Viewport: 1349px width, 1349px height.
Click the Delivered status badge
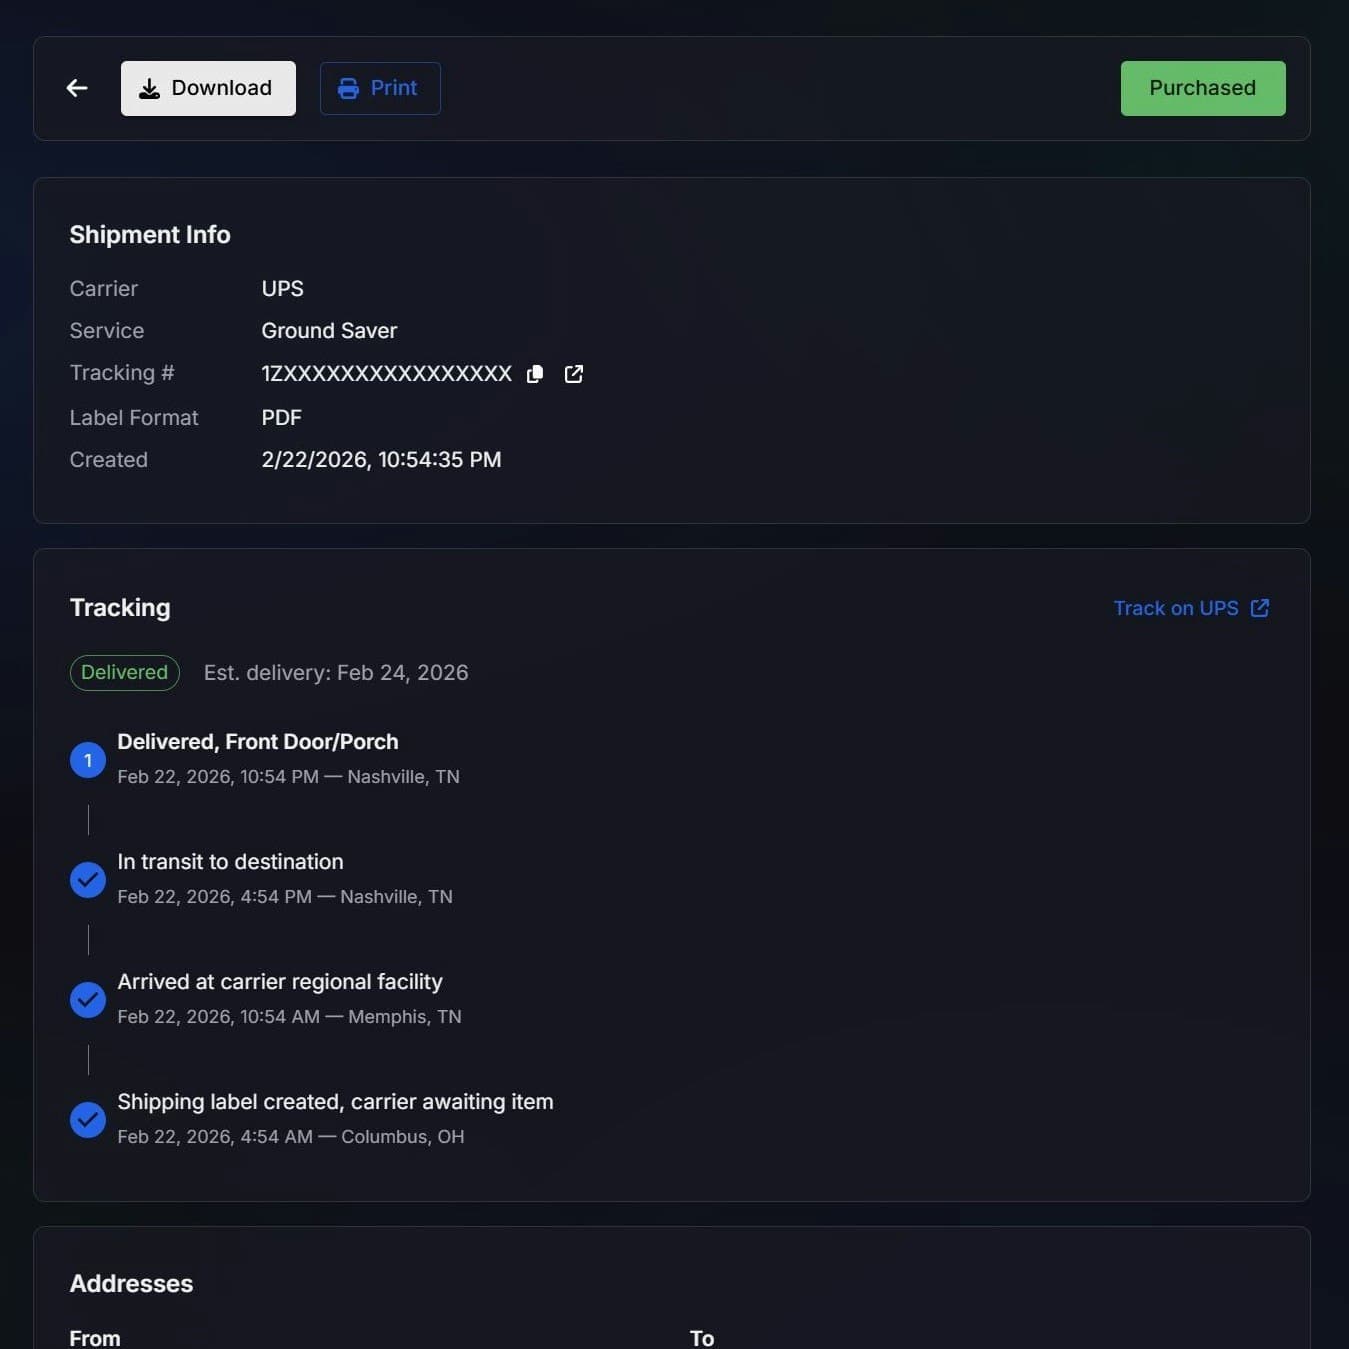click(124, 672)
